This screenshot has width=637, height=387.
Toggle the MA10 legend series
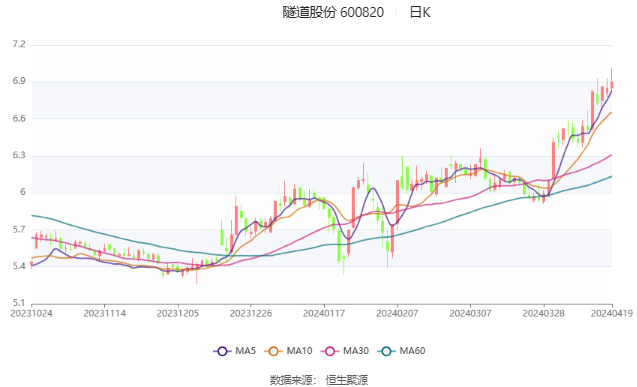[288, 351]
